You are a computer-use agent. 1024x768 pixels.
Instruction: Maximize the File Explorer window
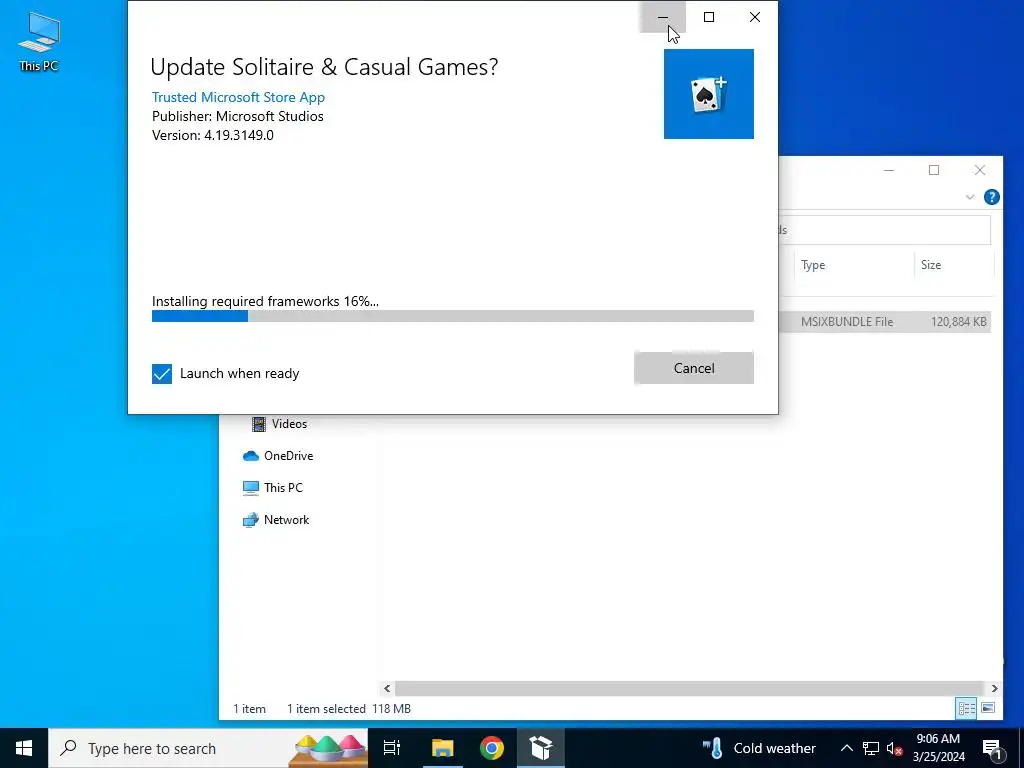pos(934,170)
